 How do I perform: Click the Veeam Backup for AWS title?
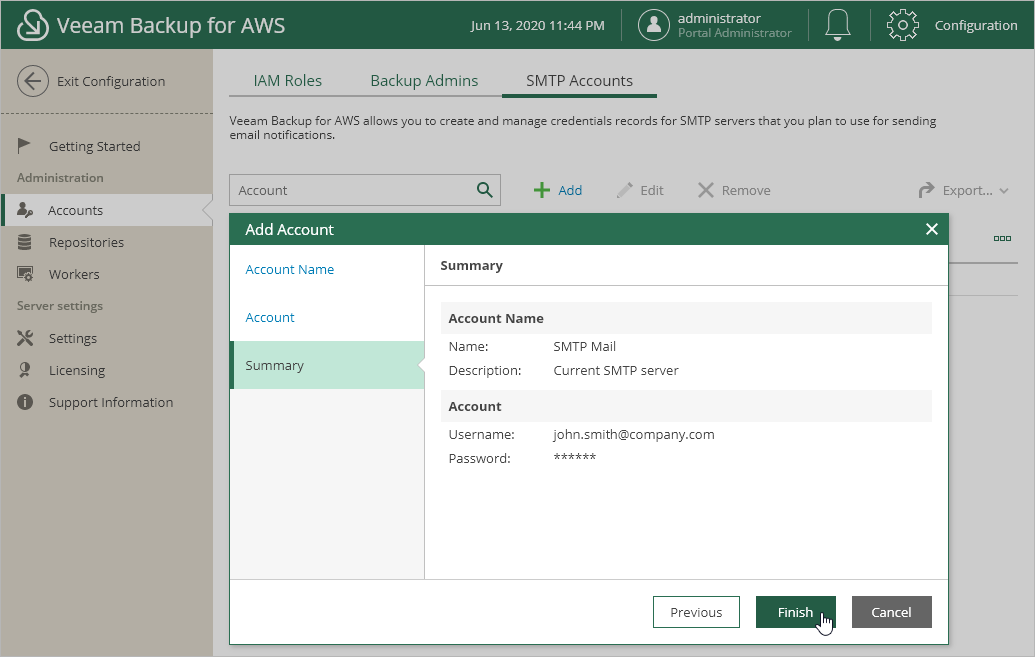point(171,25)
